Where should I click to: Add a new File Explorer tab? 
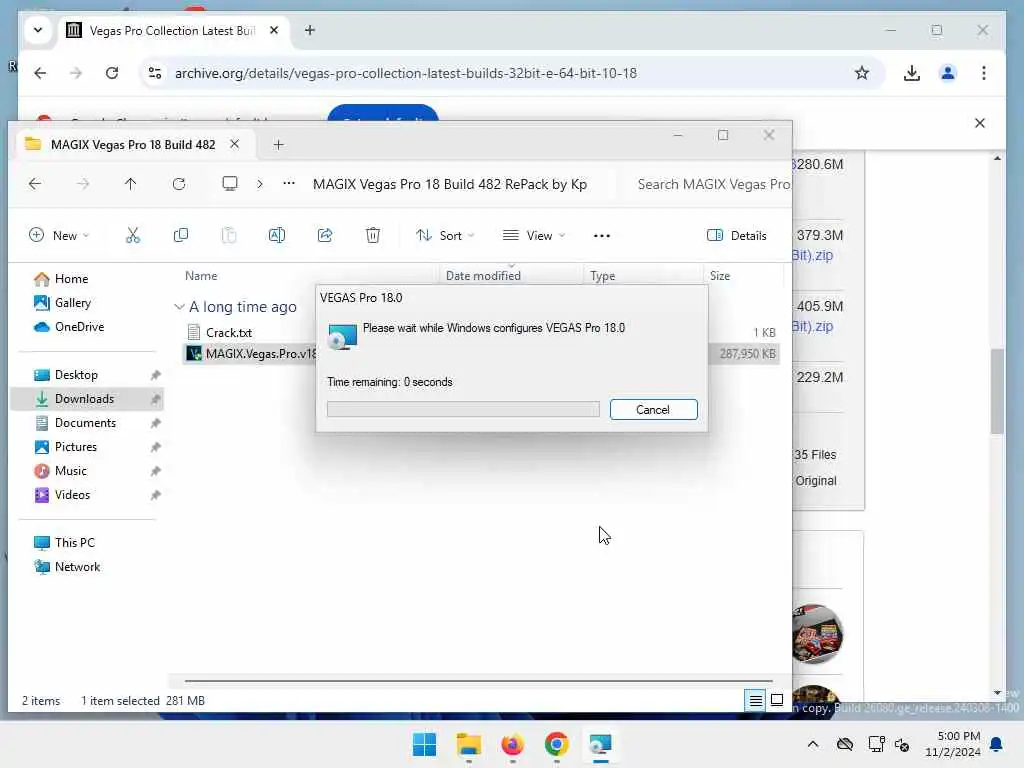click(x=278, y=145)
